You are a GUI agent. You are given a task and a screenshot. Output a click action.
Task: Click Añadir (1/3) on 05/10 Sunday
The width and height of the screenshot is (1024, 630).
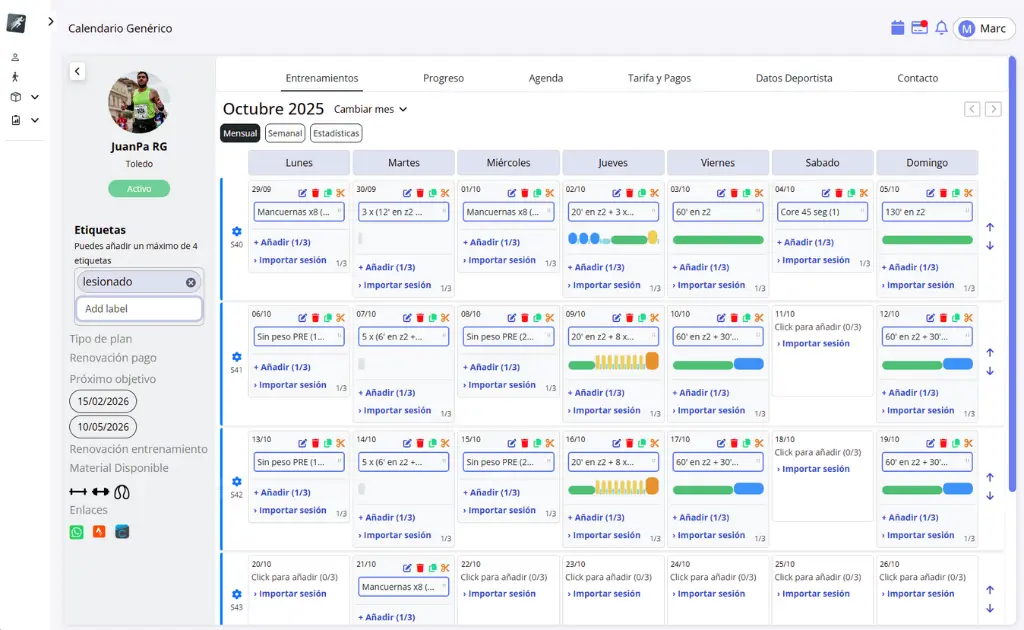coord(913,267)
